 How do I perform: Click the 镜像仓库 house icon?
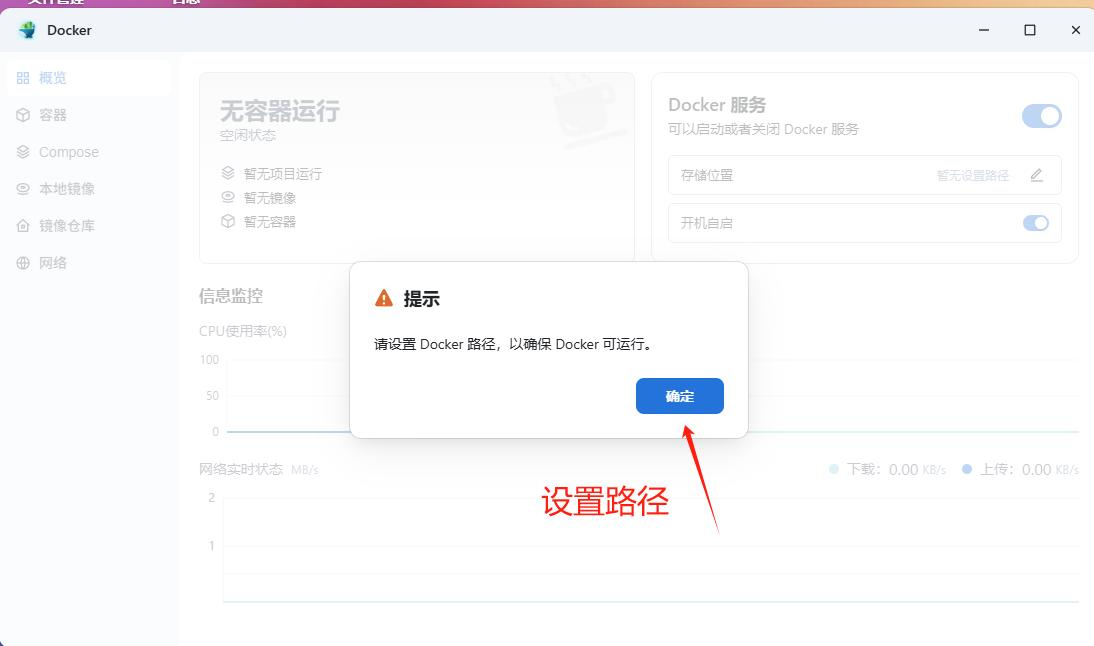pyautogui.click(x=23, y=225)
